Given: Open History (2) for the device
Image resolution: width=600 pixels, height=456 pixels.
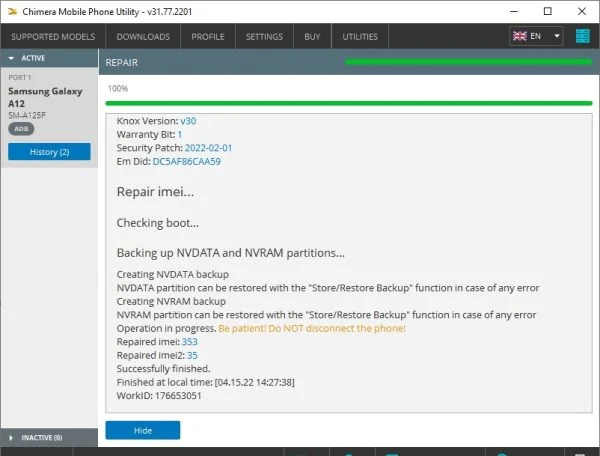Looking at the screenshot, I should [x=49, y=152].
